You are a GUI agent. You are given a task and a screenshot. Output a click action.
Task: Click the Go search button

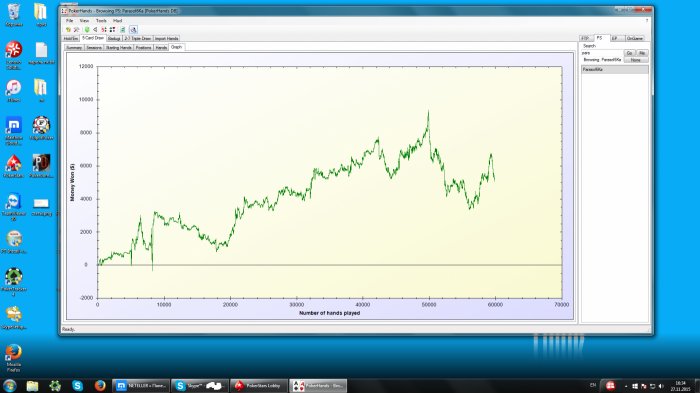click(x=629, y=53)
